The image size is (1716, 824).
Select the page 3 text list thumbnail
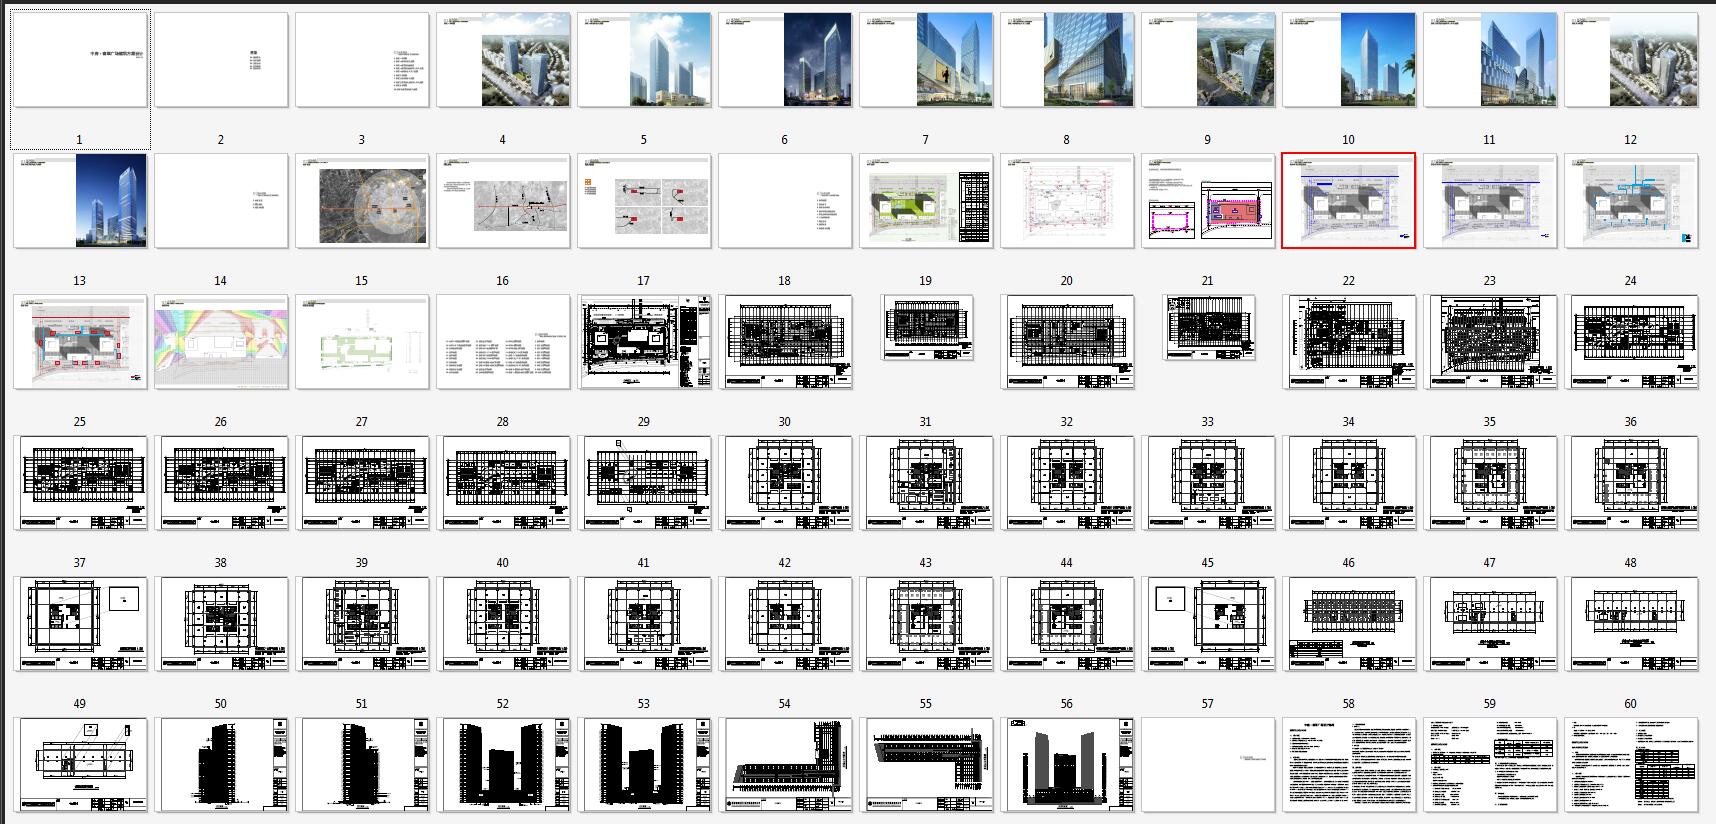click(x=362, y=60)
